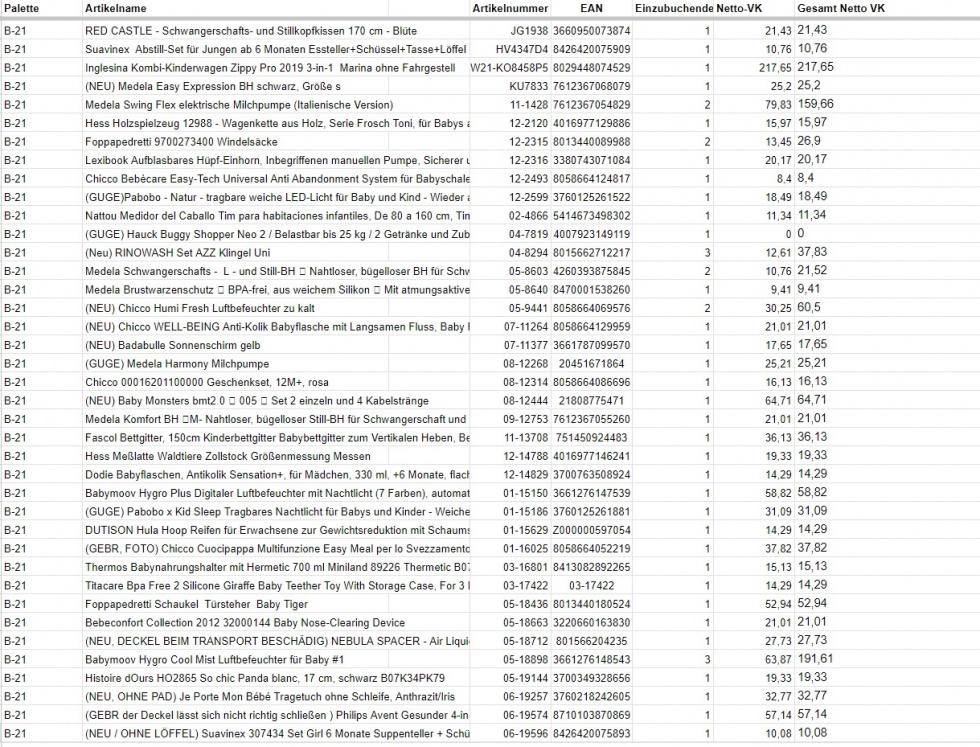The width and height of the screenshot is (980, 747).
Task: Click the "Einzubuchende" column header
Action: pyautogui.click(x=674, y=8)
